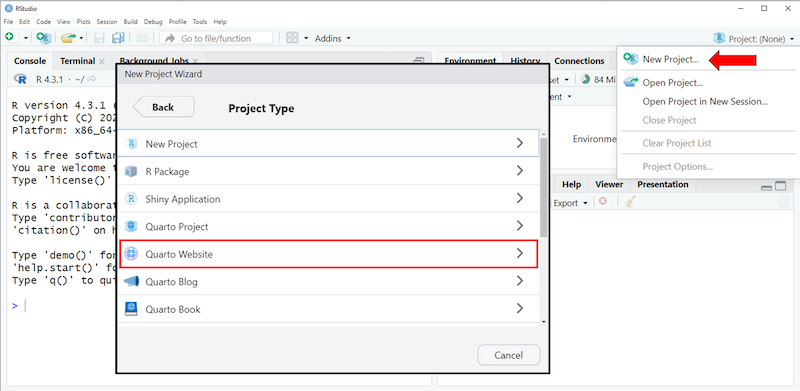The width and height of the screenshot is (800, 391).
Task: Expand the Quarto Website chevron
Action: point(519,253)
